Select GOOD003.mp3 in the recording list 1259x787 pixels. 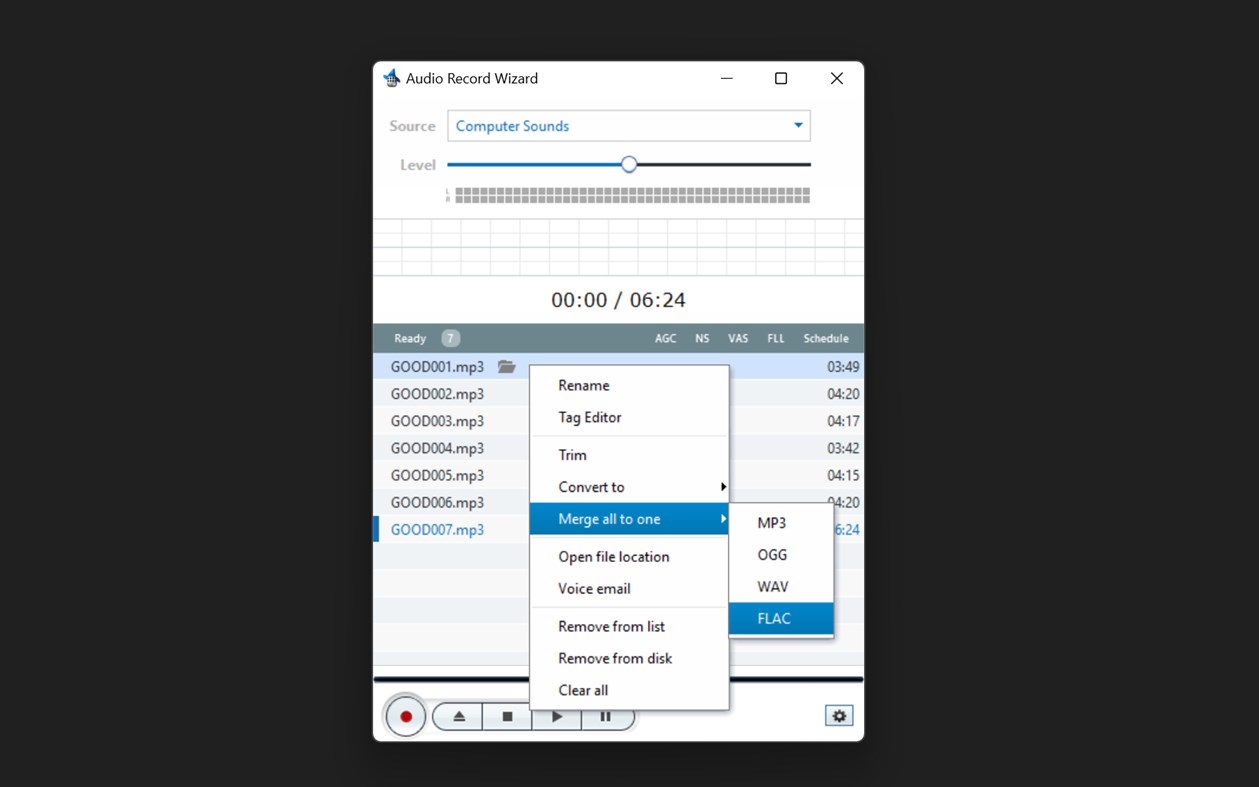(438, 420)
